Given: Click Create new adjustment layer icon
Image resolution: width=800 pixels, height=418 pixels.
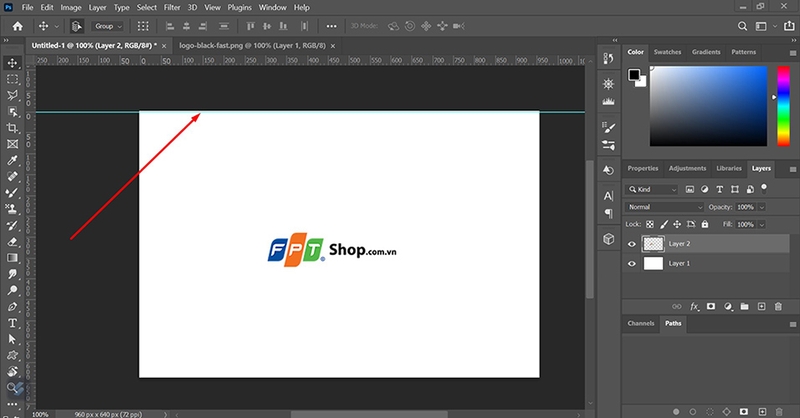Looking at the screenshot, I should [x=728, y=306].
